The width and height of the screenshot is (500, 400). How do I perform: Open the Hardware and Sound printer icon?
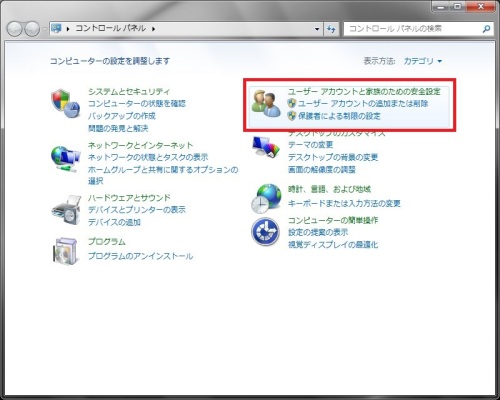click(66, 211)
